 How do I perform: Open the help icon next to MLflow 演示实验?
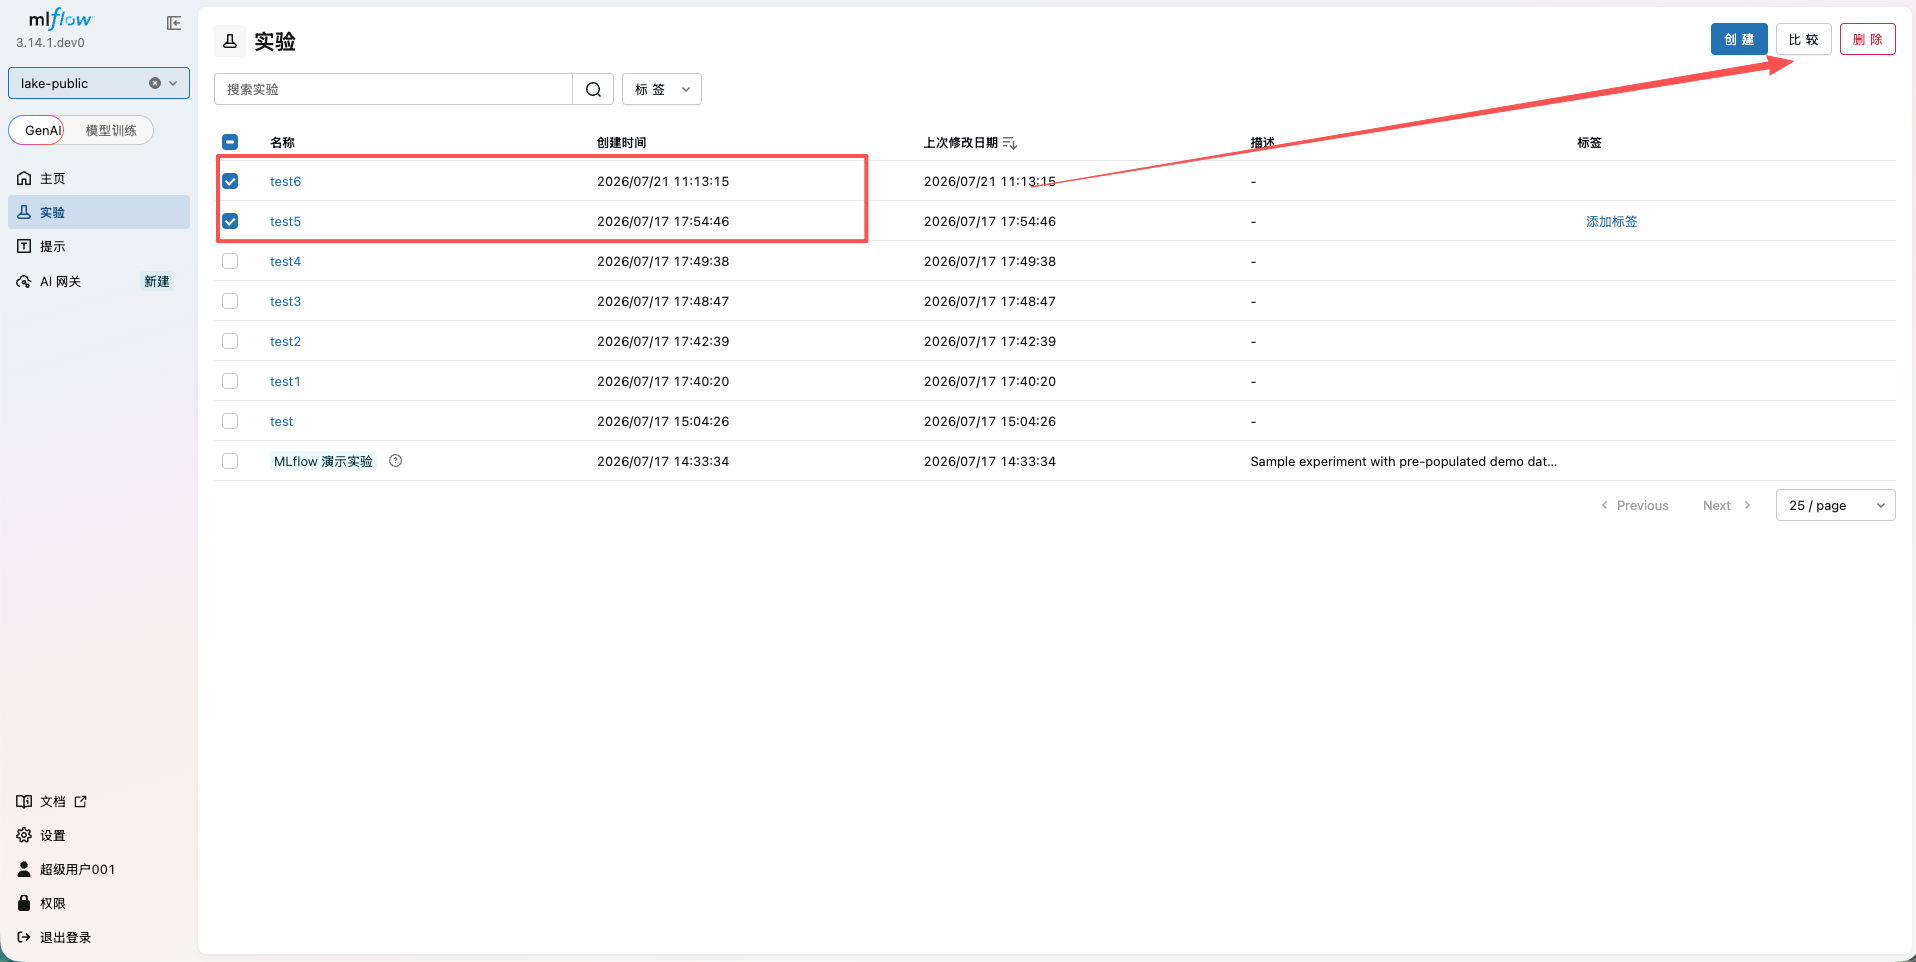(x=396, y=461)
